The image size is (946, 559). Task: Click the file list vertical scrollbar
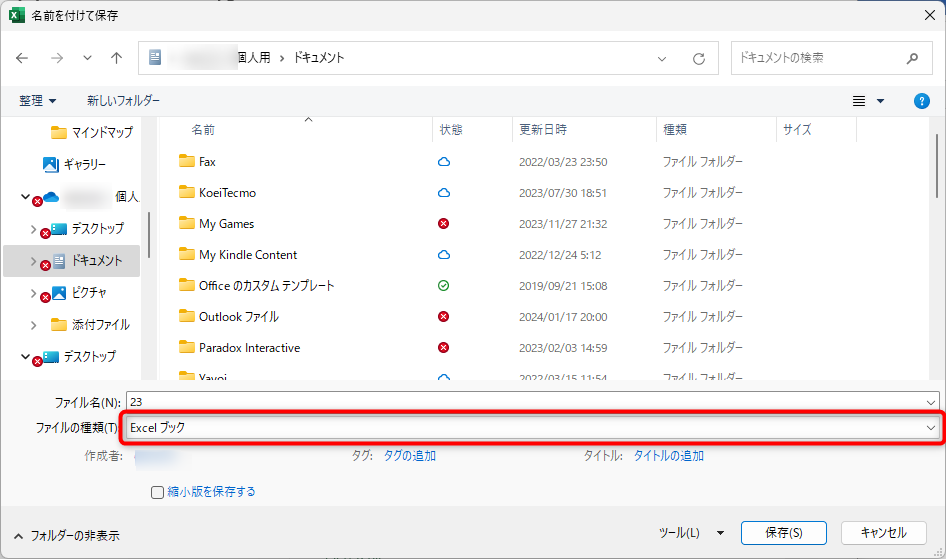tap(937, 166)
